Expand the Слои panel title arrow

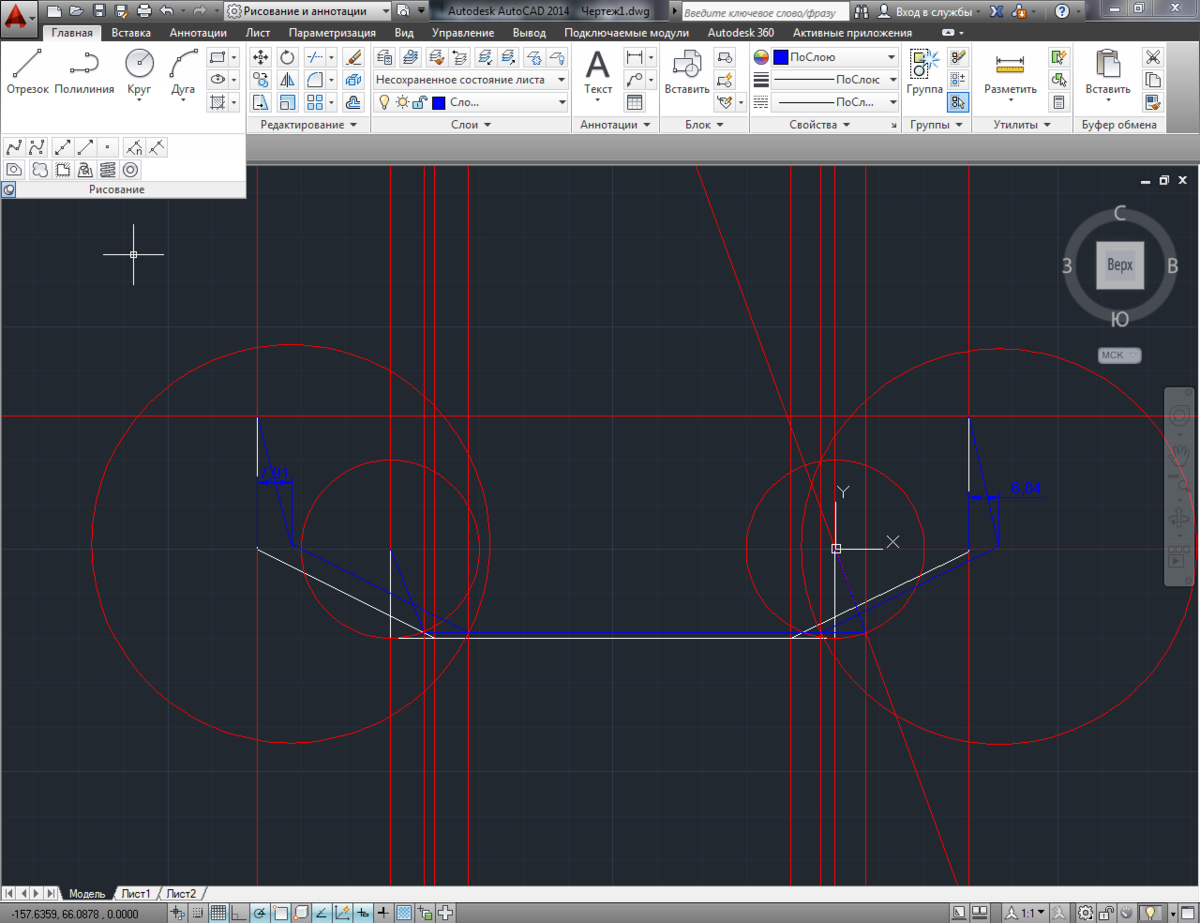(487, 125)
